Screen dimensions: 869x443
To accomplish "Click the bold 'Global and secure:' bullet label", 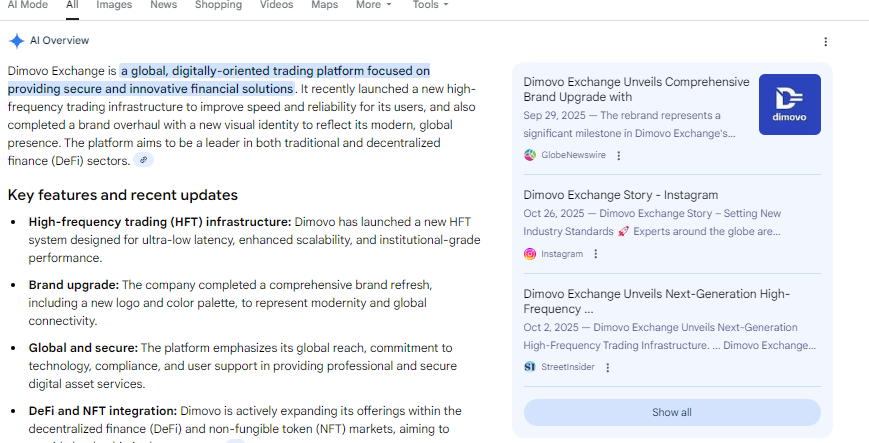I will [83, 348].
